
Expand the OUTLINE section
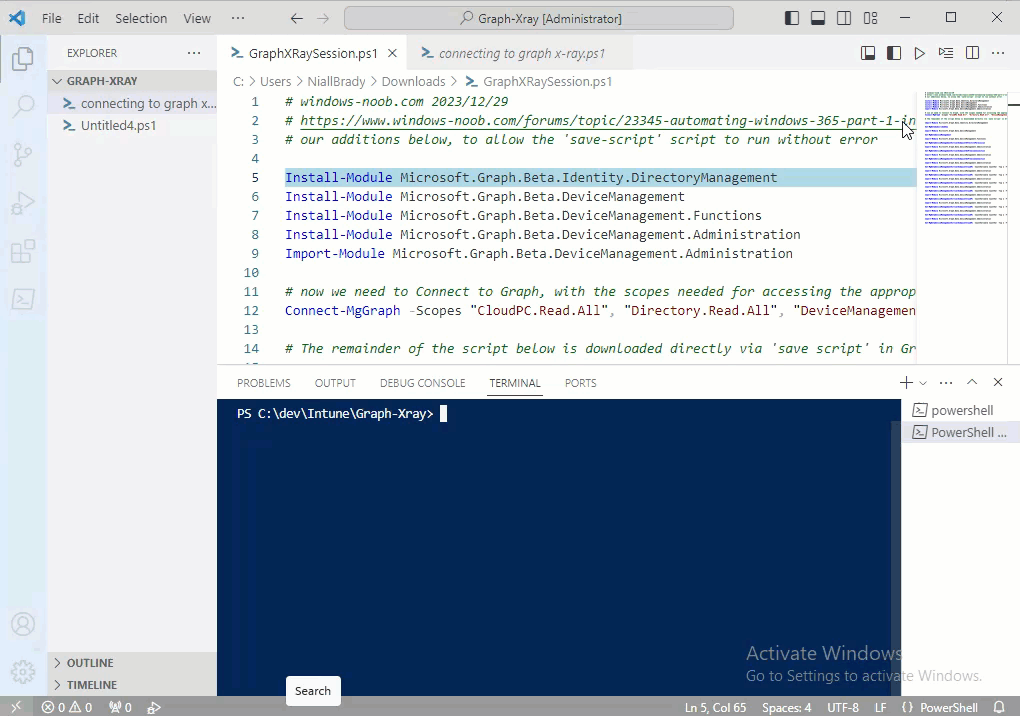[x=132, y=663]
